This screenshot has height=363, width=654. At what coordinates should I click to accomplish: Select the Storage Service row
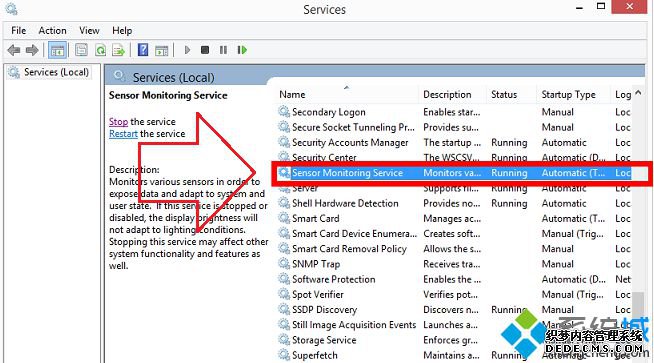pyautogui.click(x=455, y=340)
